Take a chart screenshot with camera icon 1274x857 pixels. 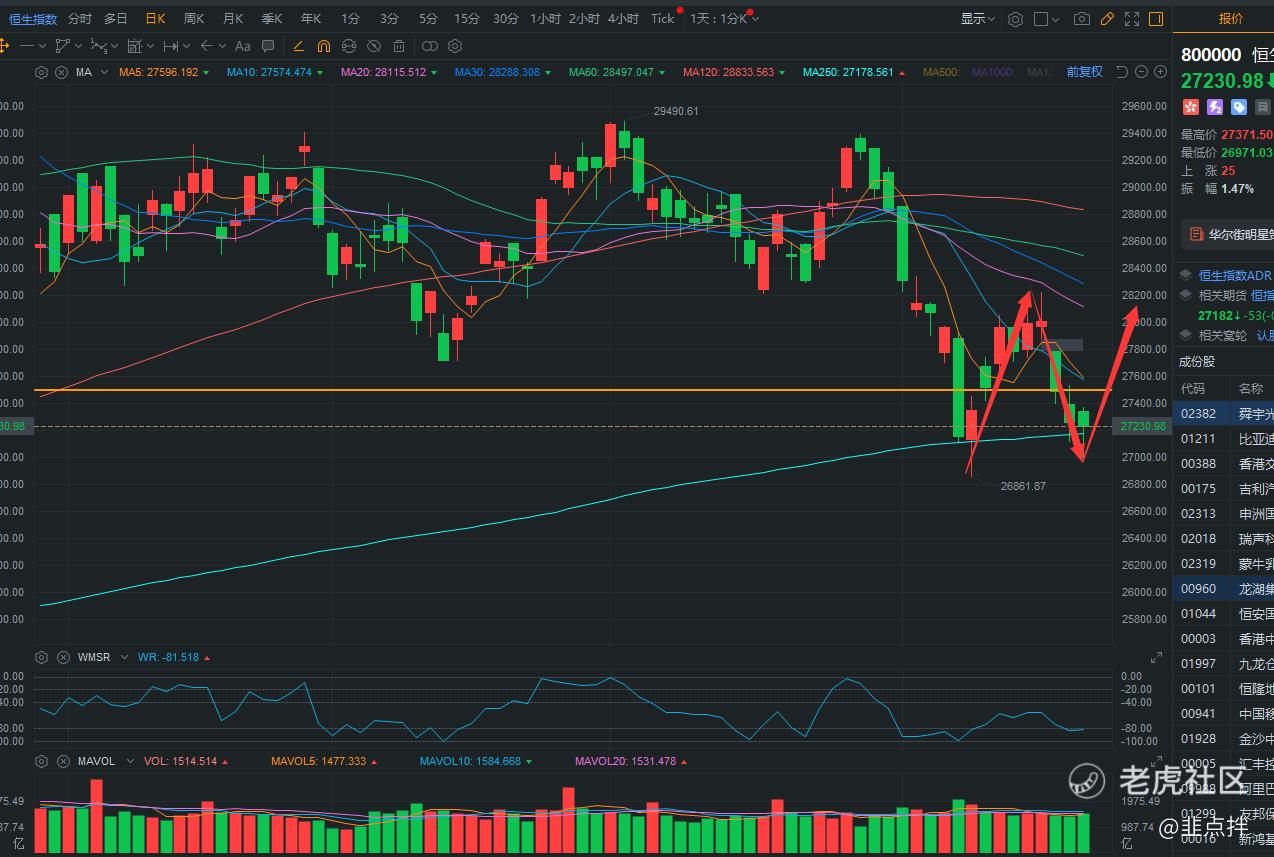1082,18
